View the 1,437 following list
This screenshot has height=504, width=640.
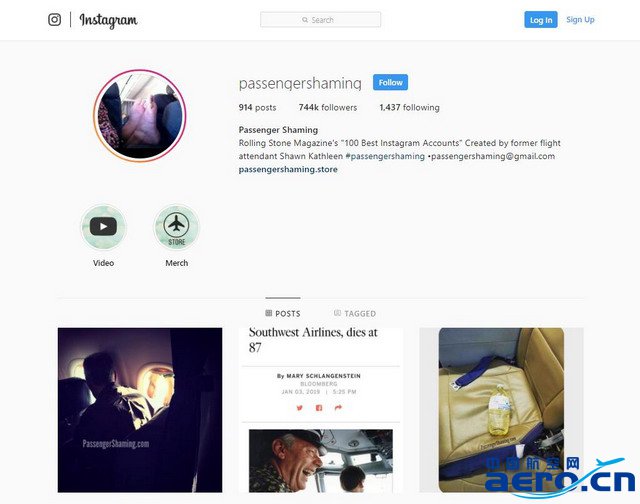(x=409, y=107)
